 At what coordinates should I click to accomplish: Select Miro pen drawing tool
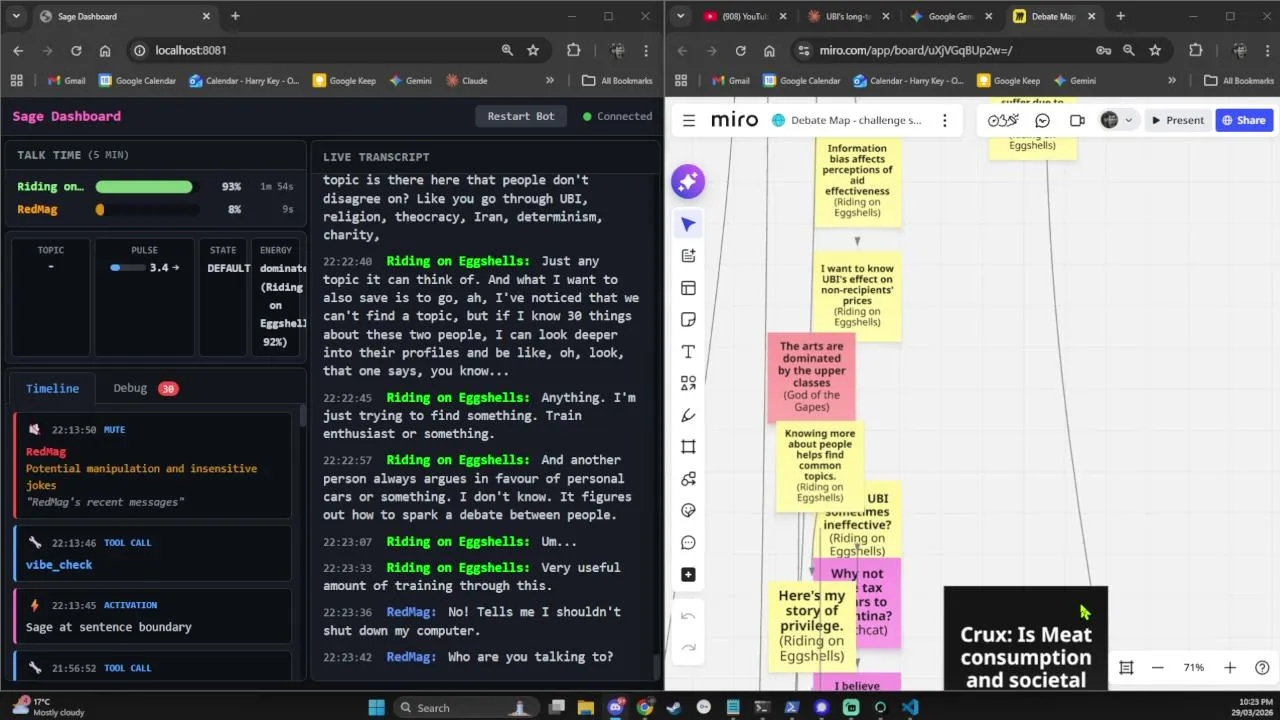(x=688, y=415)
